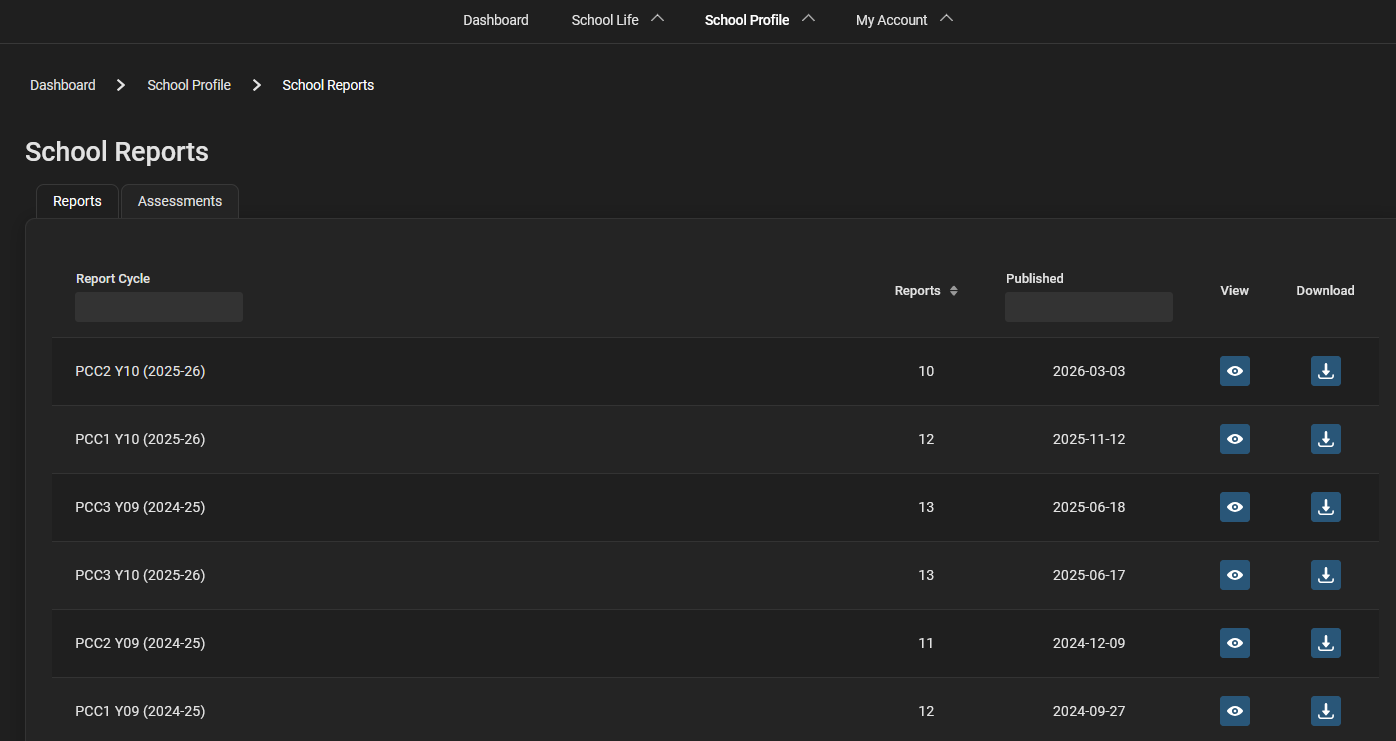Click published date 2024-12-09
Viewport: 1396px width, 741px height.
pos(1089,643)
